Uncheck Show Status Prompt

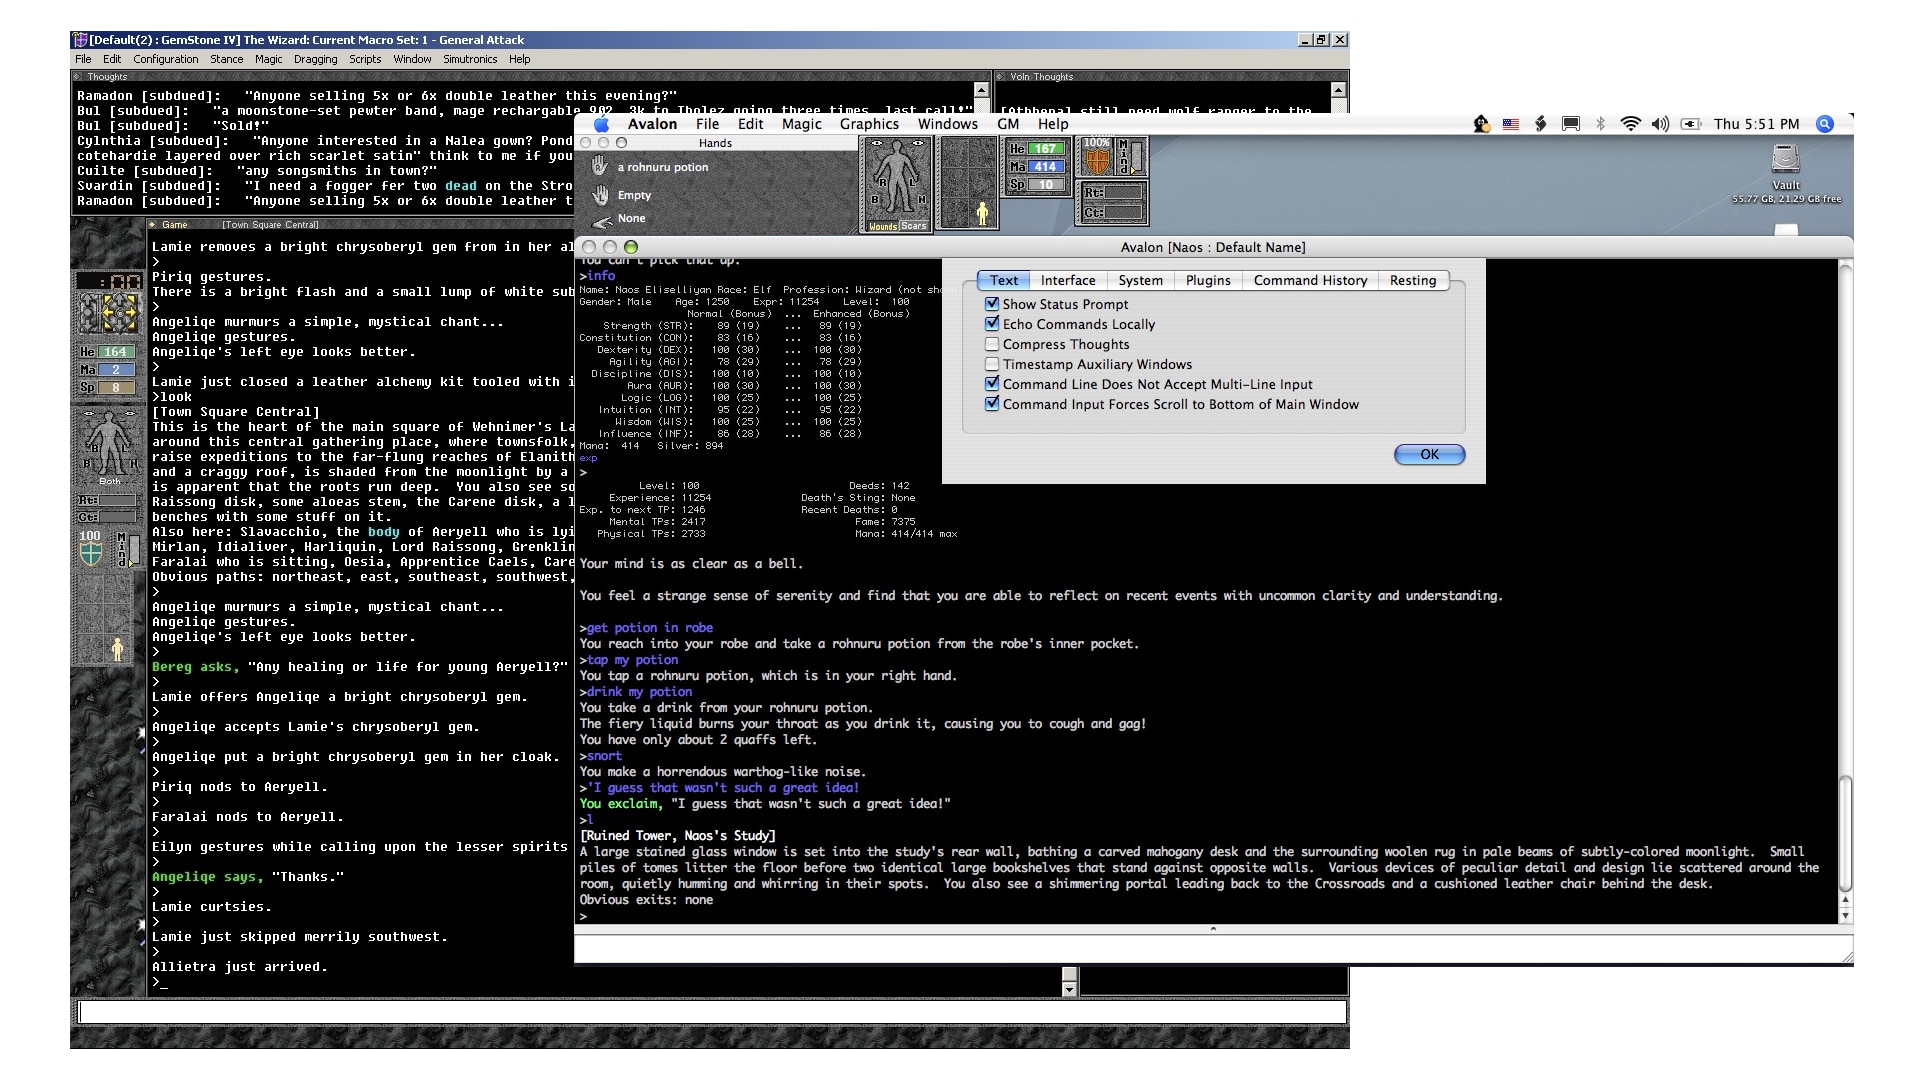(992, 304)
